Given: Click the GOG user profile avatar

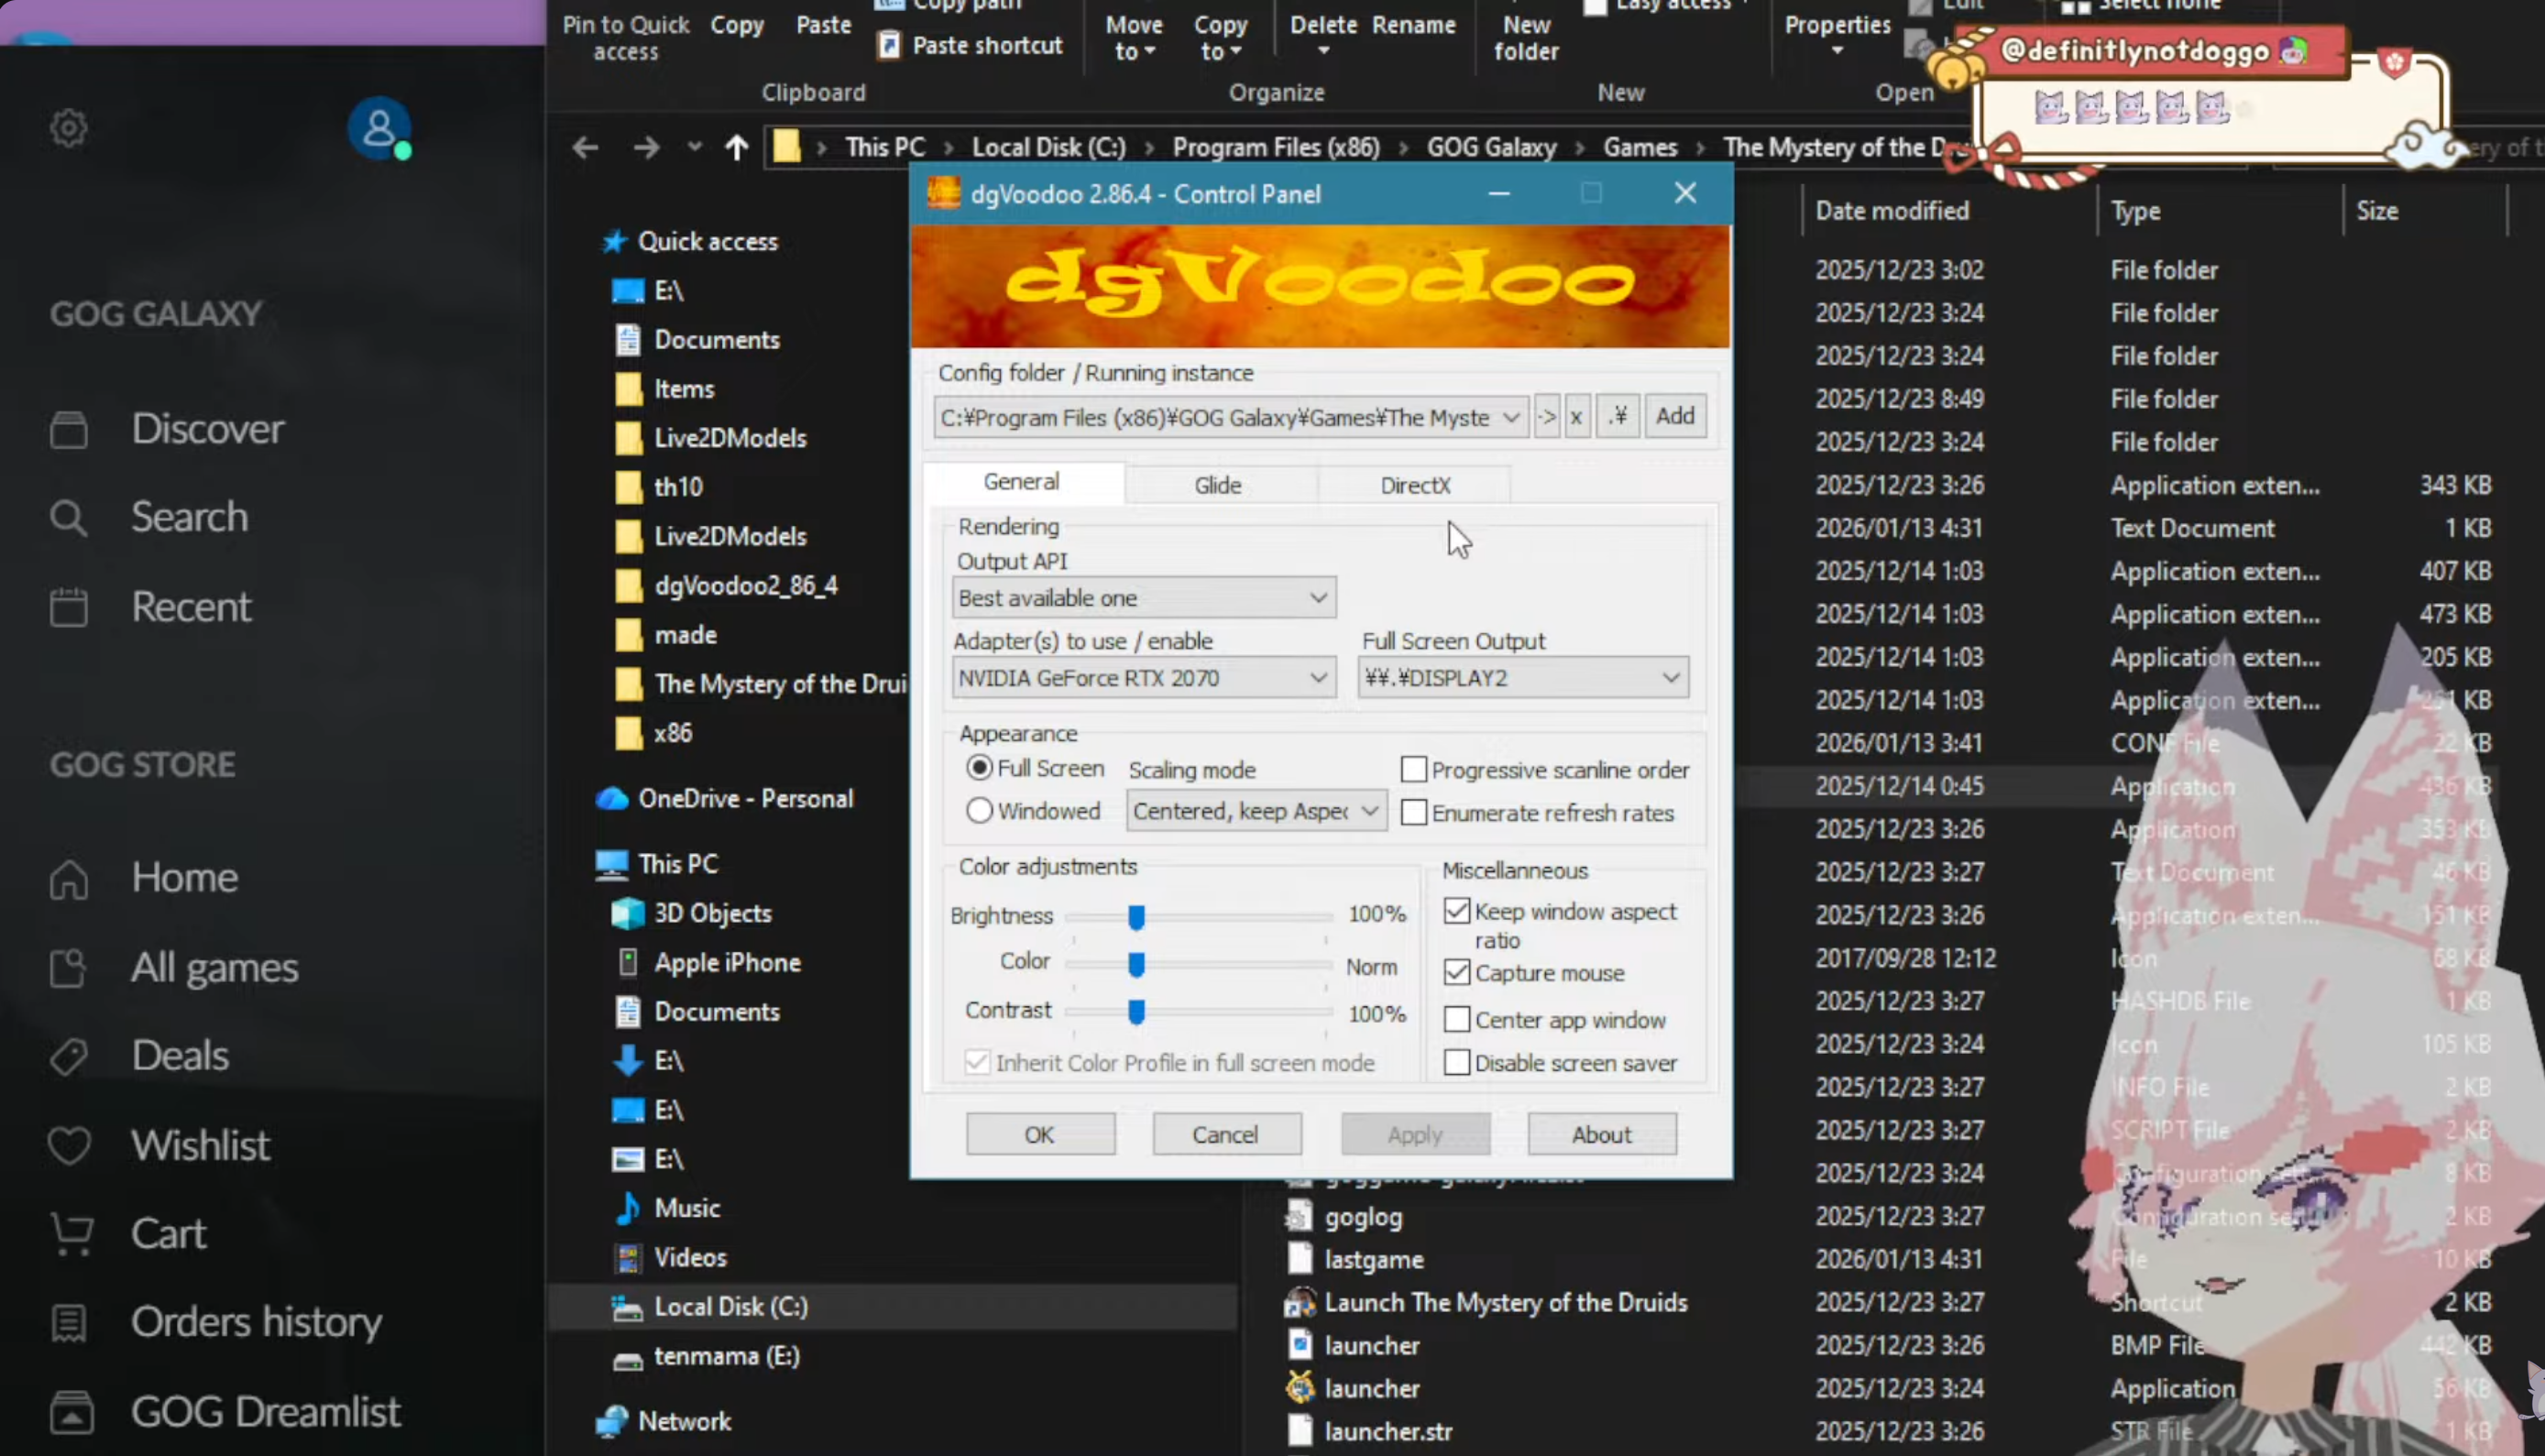Looking at the screenshot, I should (379, 128).
